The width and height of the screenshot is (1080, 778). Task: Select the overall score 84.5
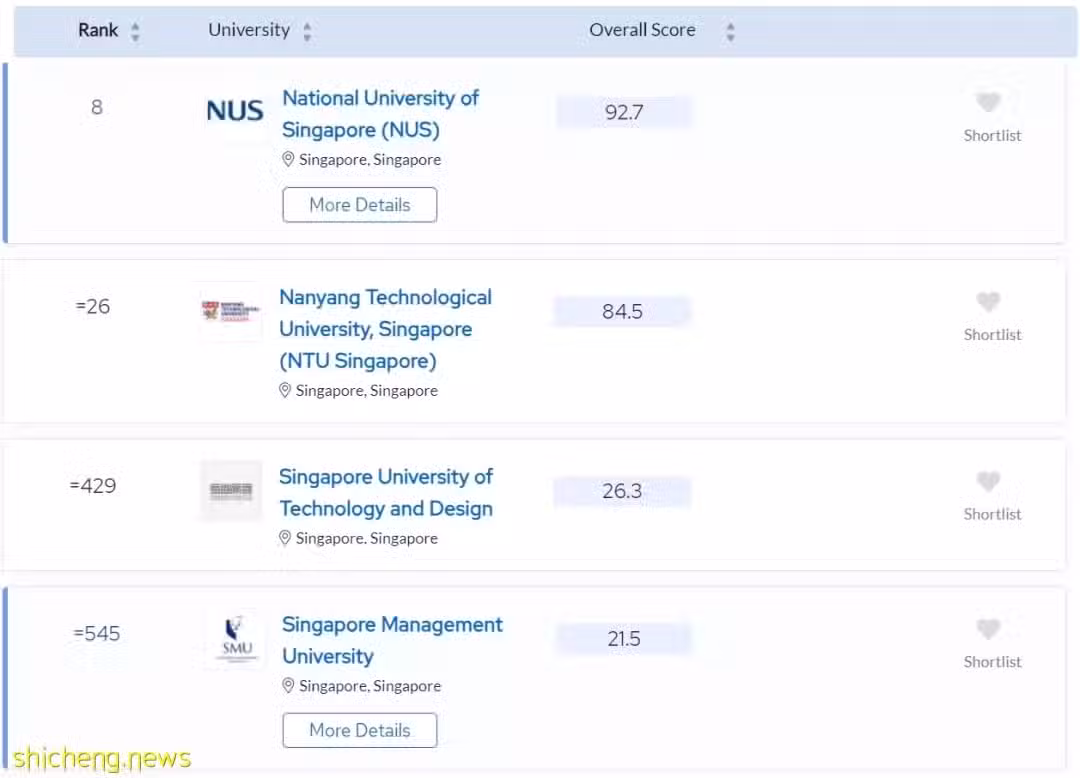[x=622, y=311]
